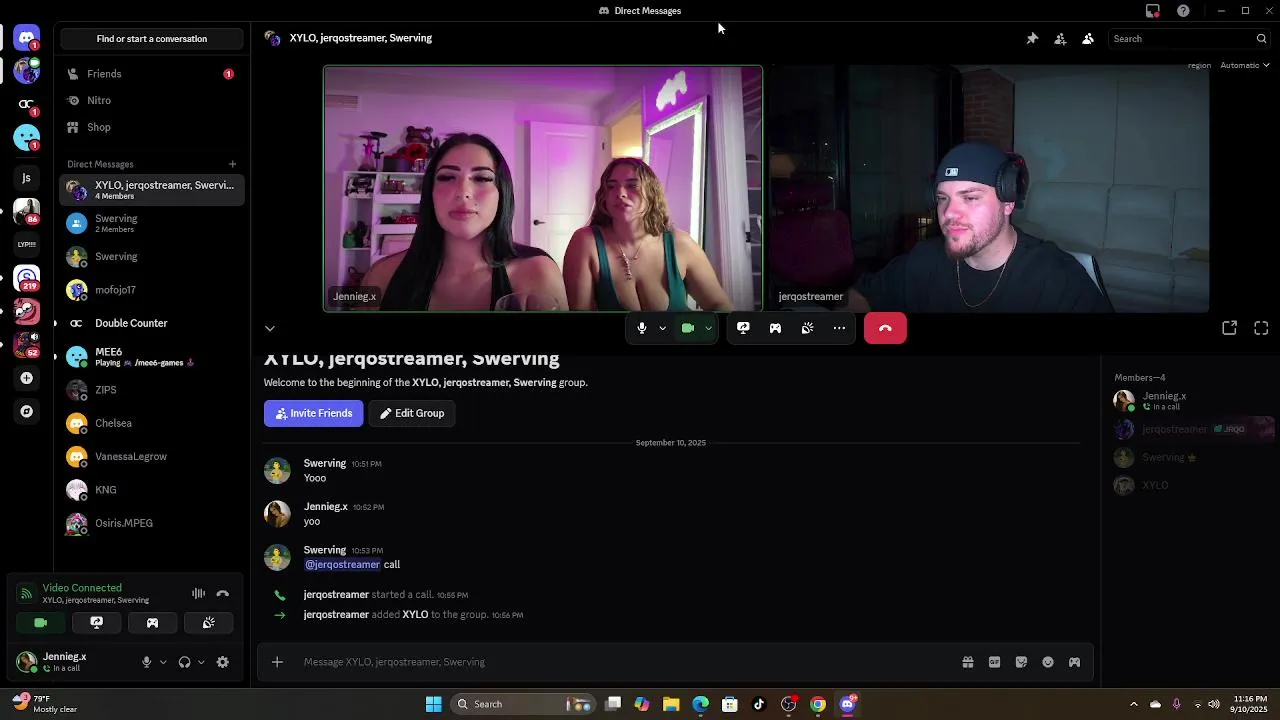Click Find or start a conversation
This screenshot has width=1280, height=720.
[152, 38]
